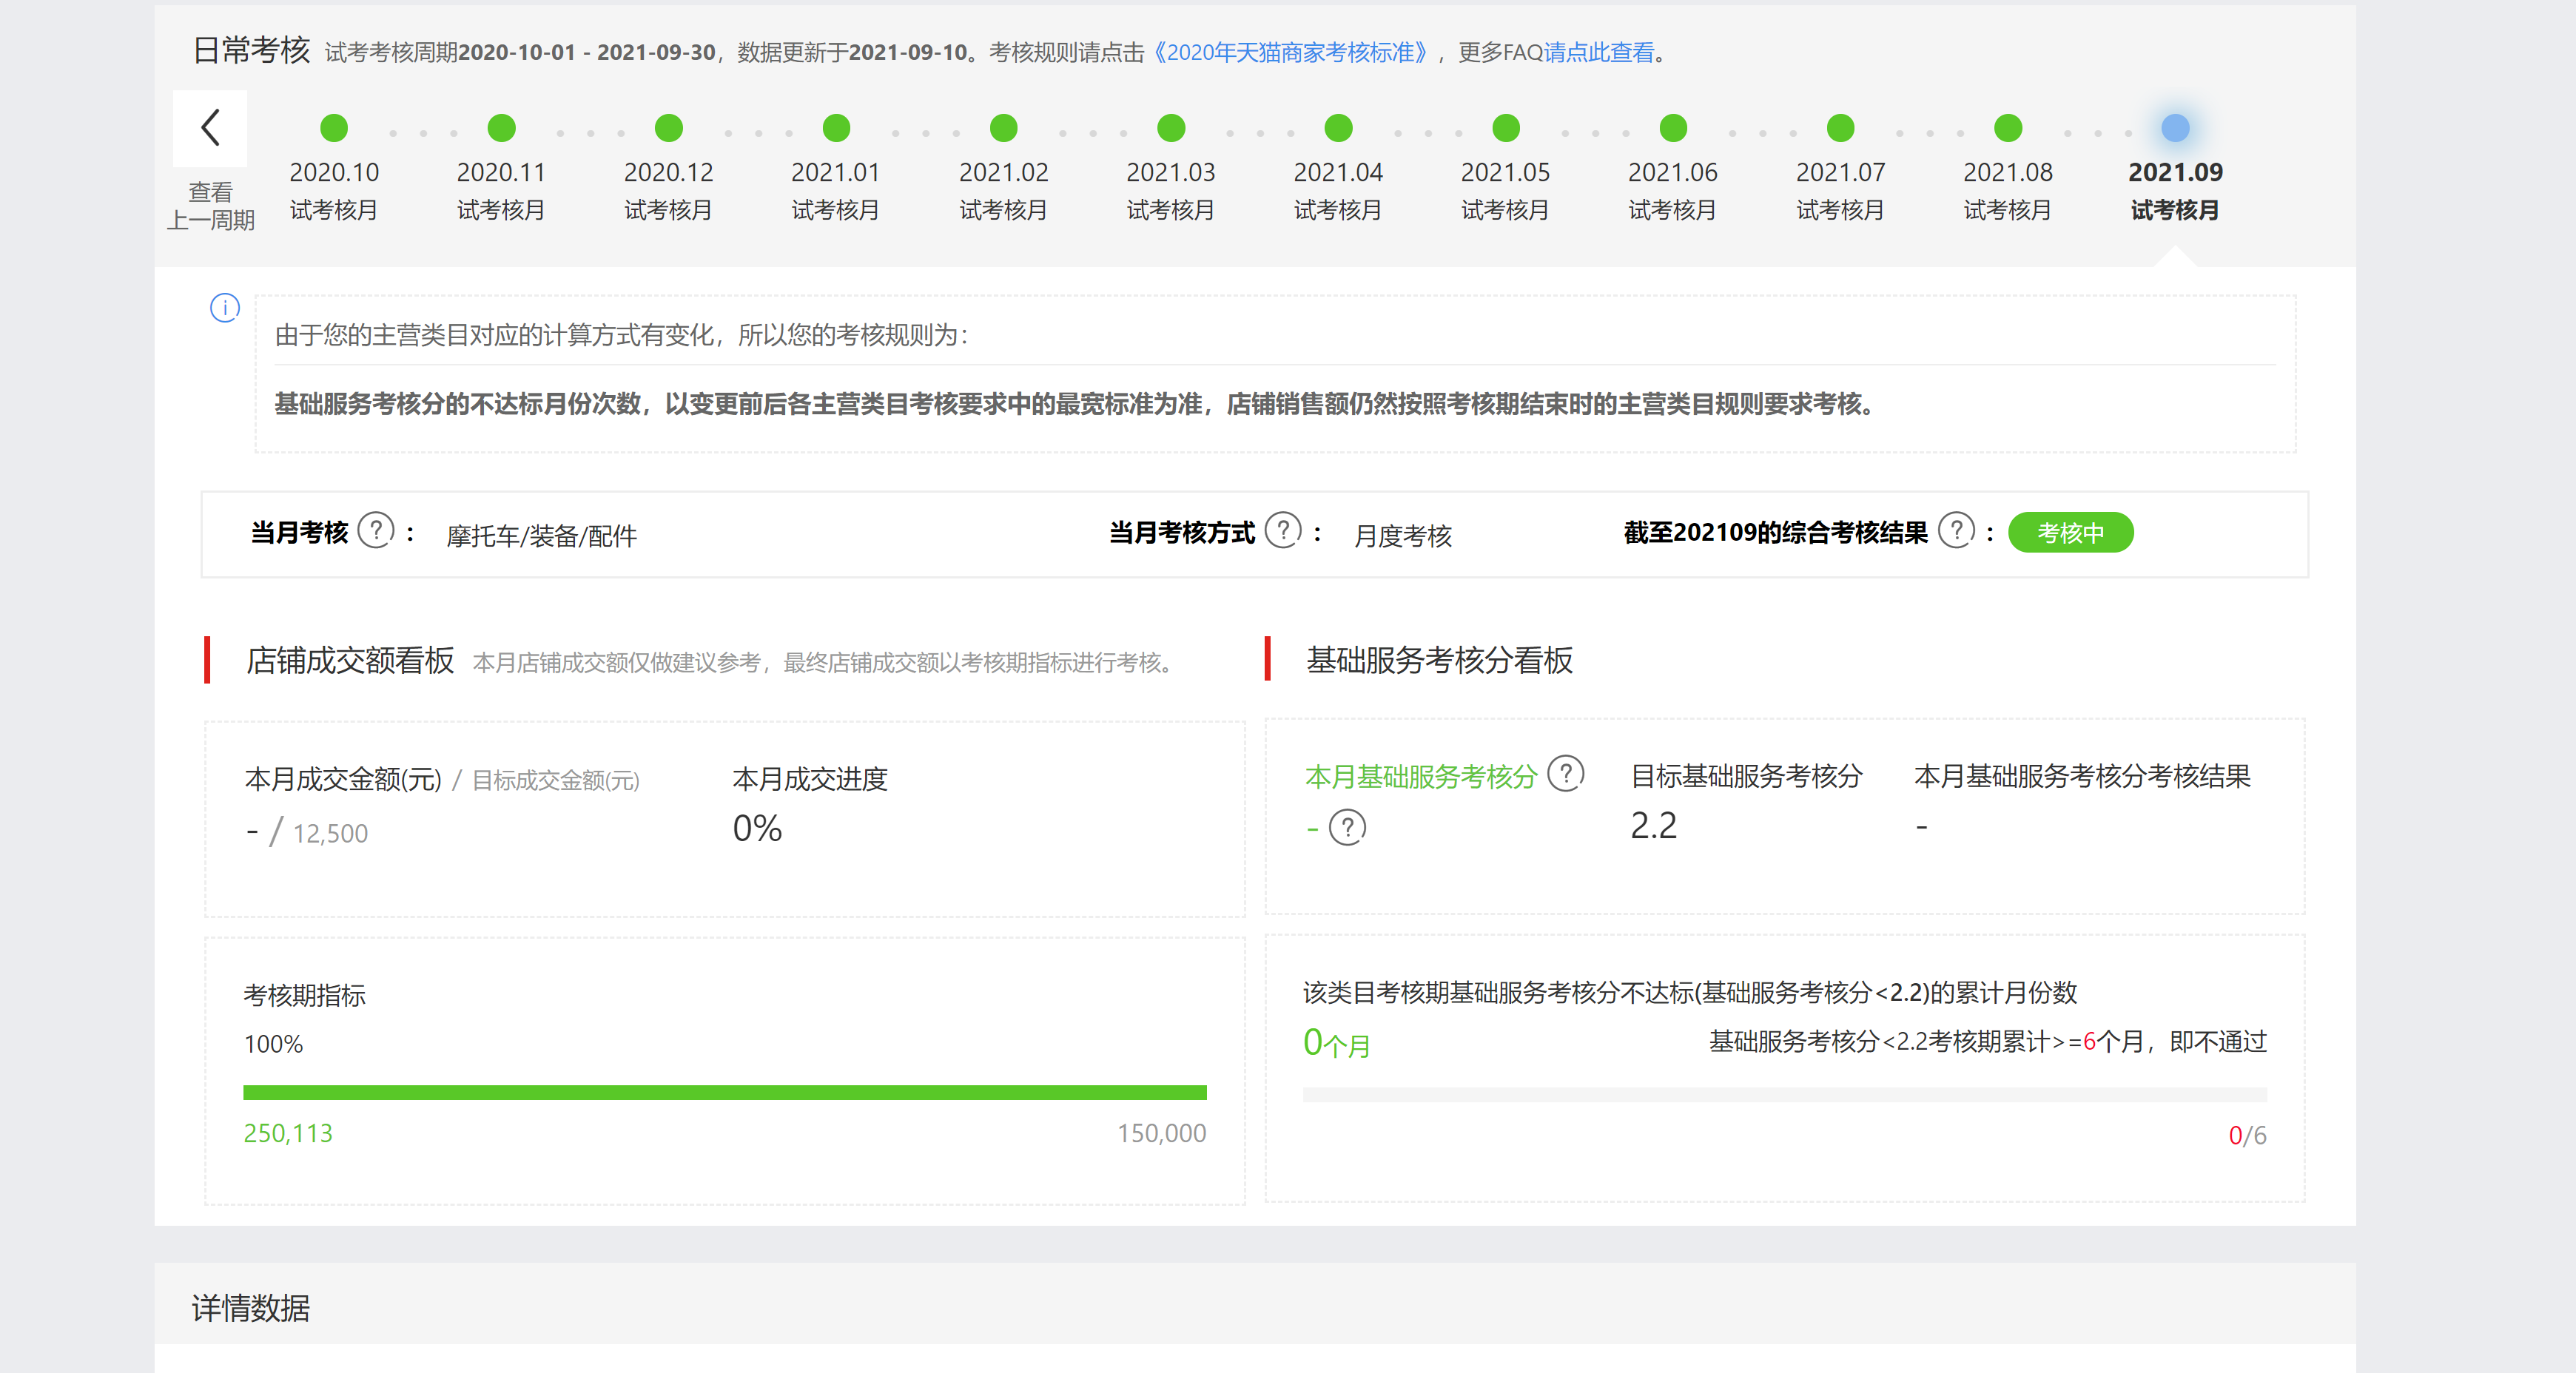The image size is (2576, 1373).
Task: Click the 摩托车/装备/配件 category text
Action: coord(541,536)
